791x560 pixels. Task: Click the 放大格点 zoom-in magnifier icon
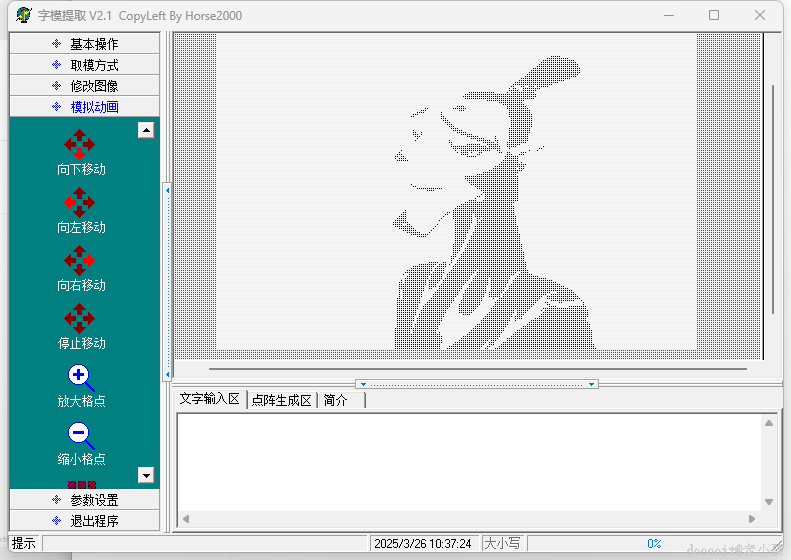[81, 378]
